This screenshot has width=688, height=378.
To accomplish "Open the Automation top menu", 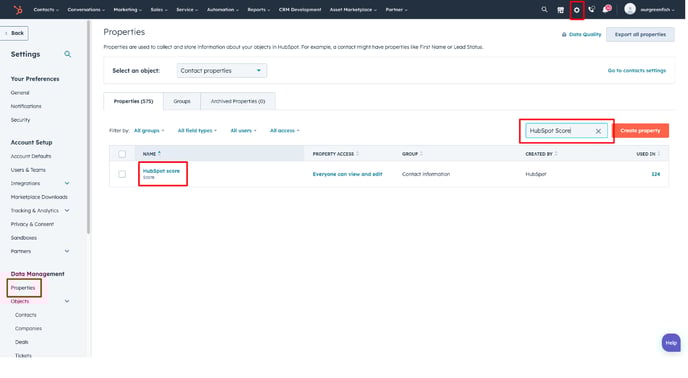I will [222, 10].
